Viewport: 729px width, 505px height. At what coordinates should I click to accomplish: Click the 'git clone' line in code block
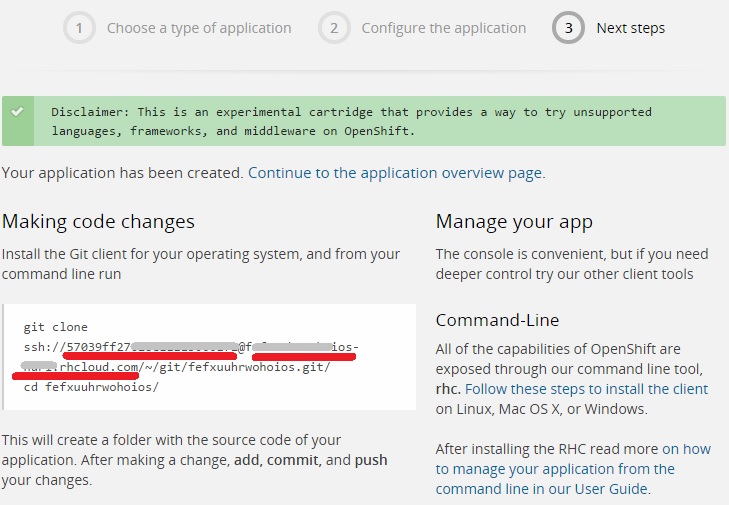point(56,328)
